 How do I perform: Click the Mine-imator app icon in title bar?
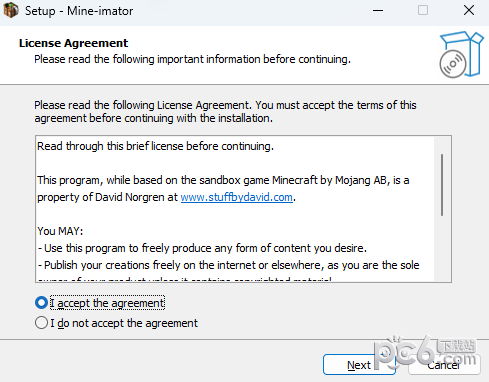[x=11, y=10]
